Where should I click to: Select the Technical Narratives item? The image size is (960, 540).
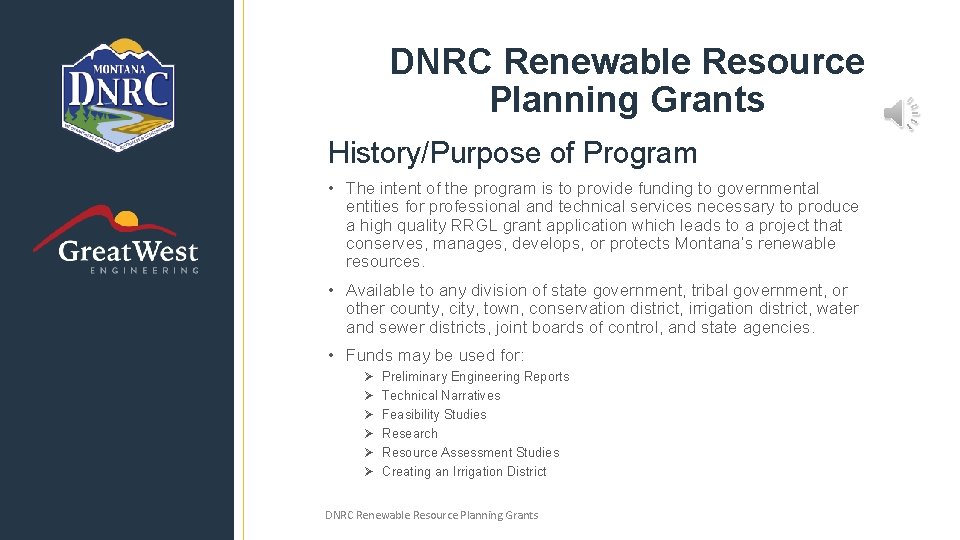[441, 396]
